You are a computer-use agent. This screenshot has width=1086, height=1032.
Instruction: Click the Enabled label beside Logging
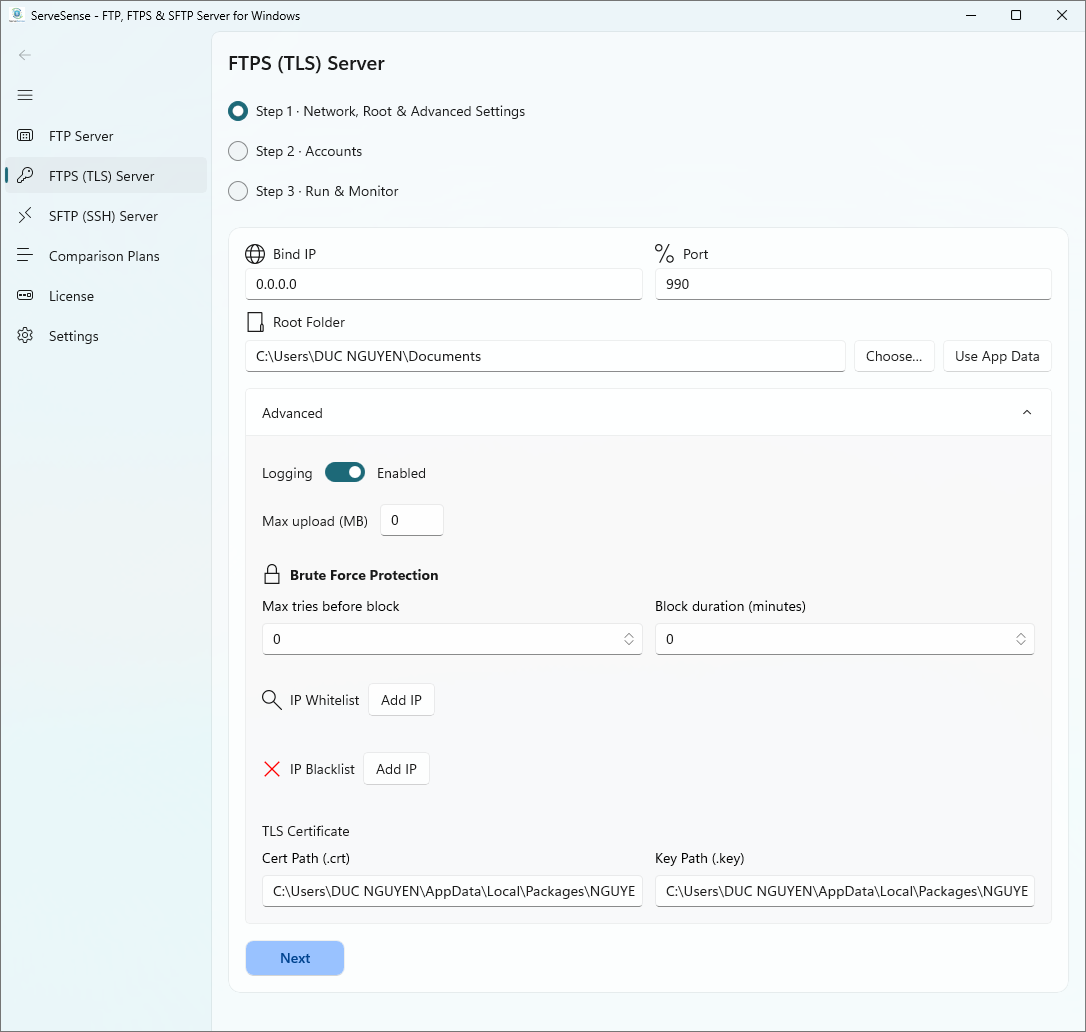(x=401, y=473)
